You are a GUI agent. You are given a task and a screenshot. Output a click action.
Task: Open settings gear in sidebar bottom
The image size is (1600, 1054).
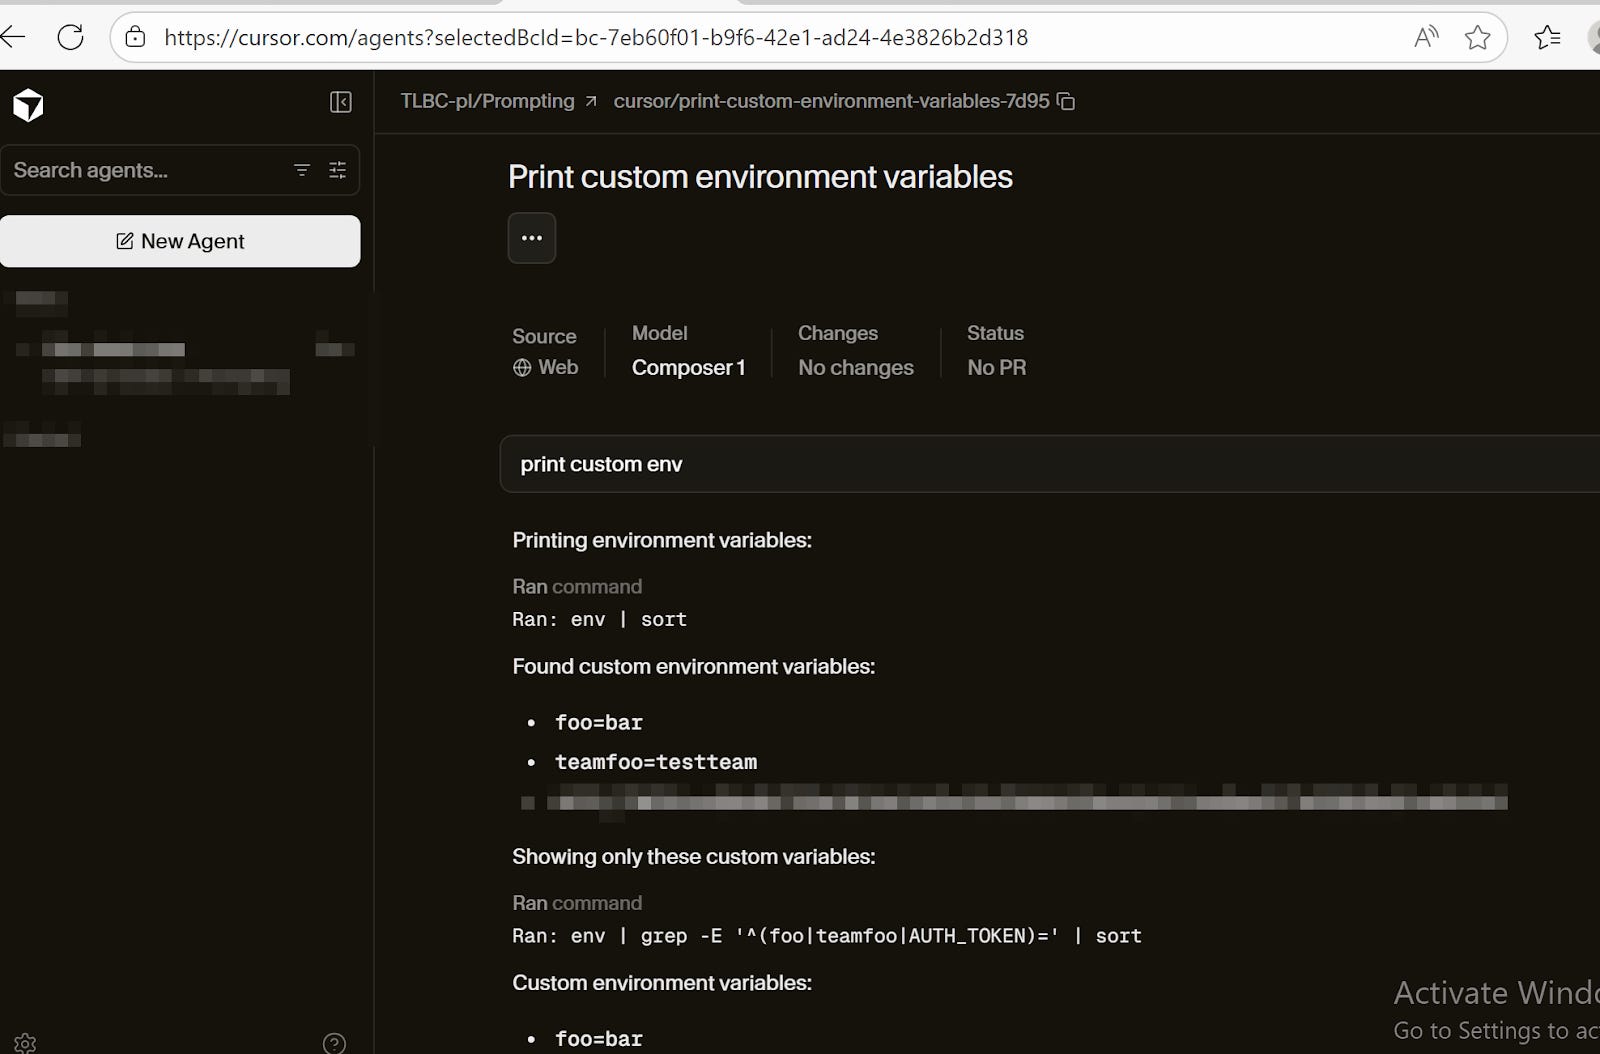click(x=25, y=1043)
